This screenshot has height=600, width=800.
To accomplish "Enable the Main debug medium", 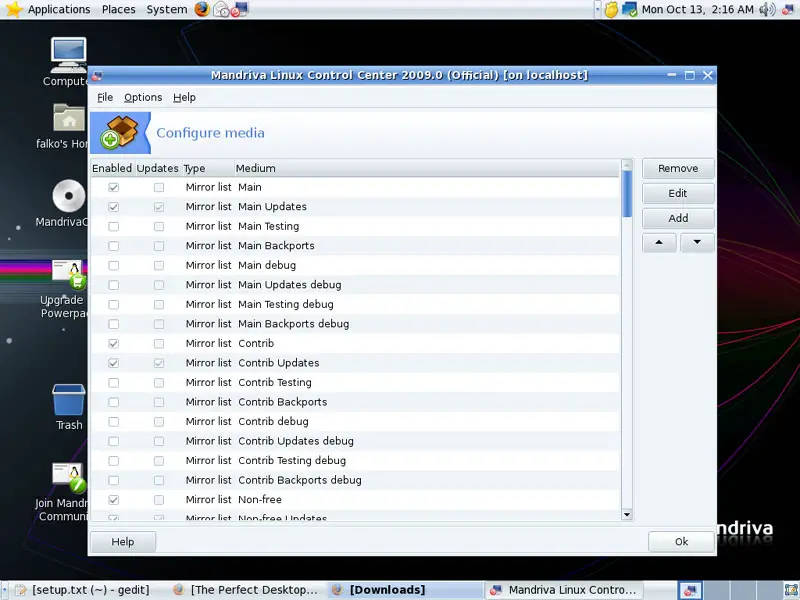I will (x=113, y=265).
